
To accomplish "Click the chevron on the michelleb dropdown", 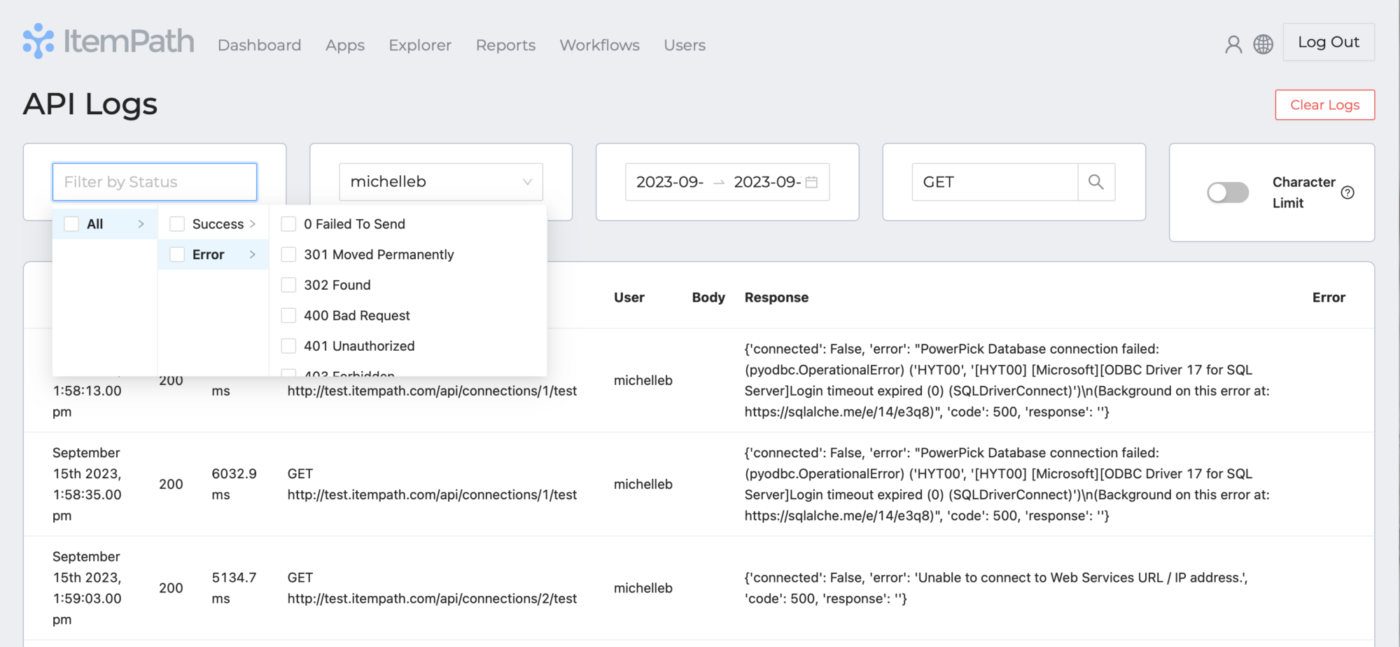I will click(x=527, y=181).
